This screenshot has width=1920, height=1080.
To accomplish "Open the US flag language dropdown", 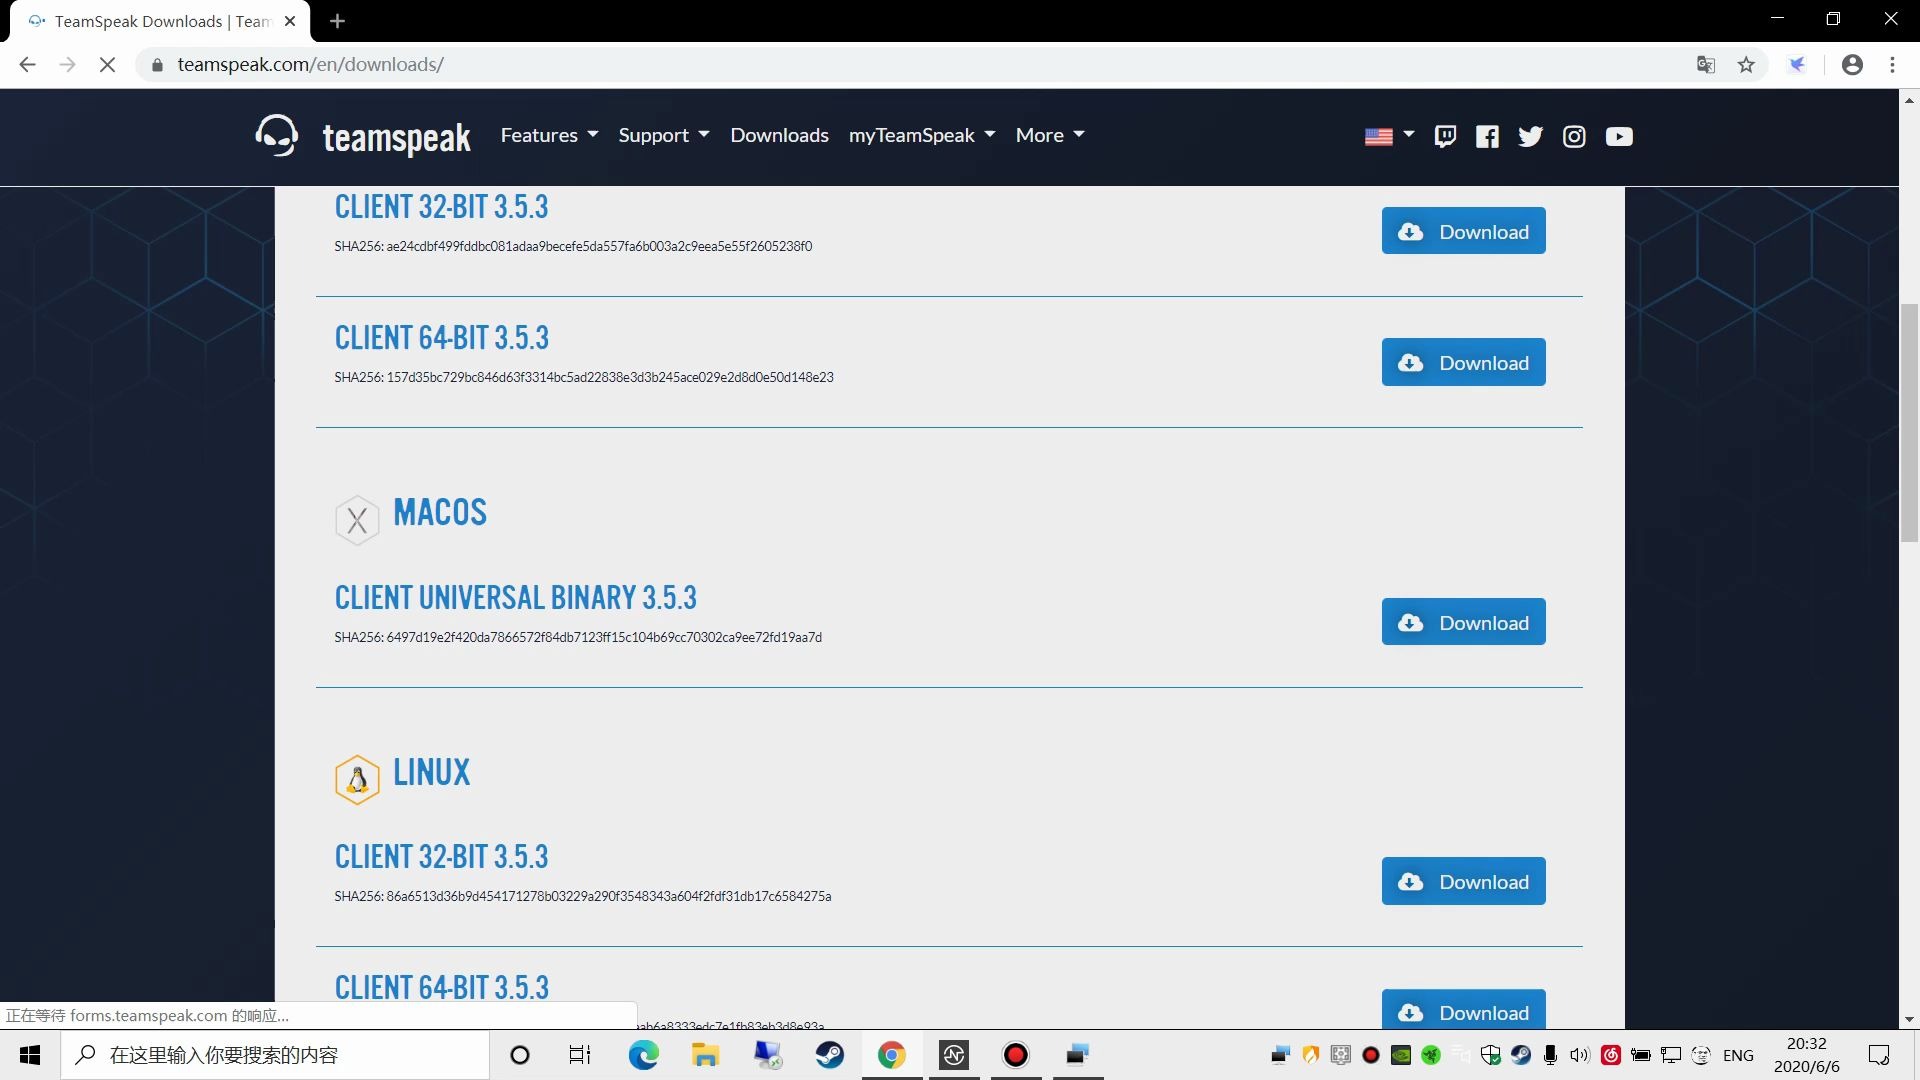I will coord(1389,136).
